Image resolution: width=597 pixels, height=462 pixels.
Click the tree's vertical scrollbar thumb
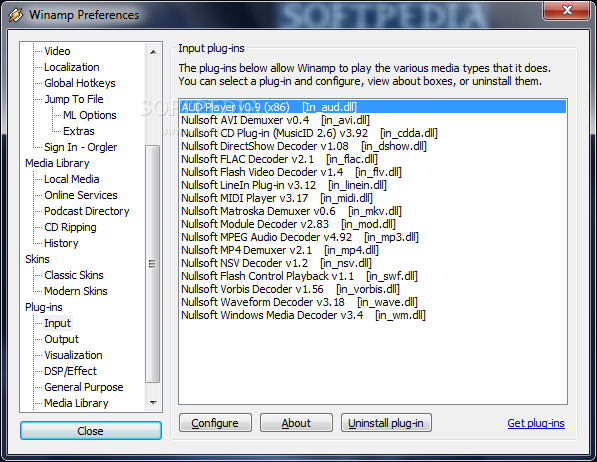point(153,264)
